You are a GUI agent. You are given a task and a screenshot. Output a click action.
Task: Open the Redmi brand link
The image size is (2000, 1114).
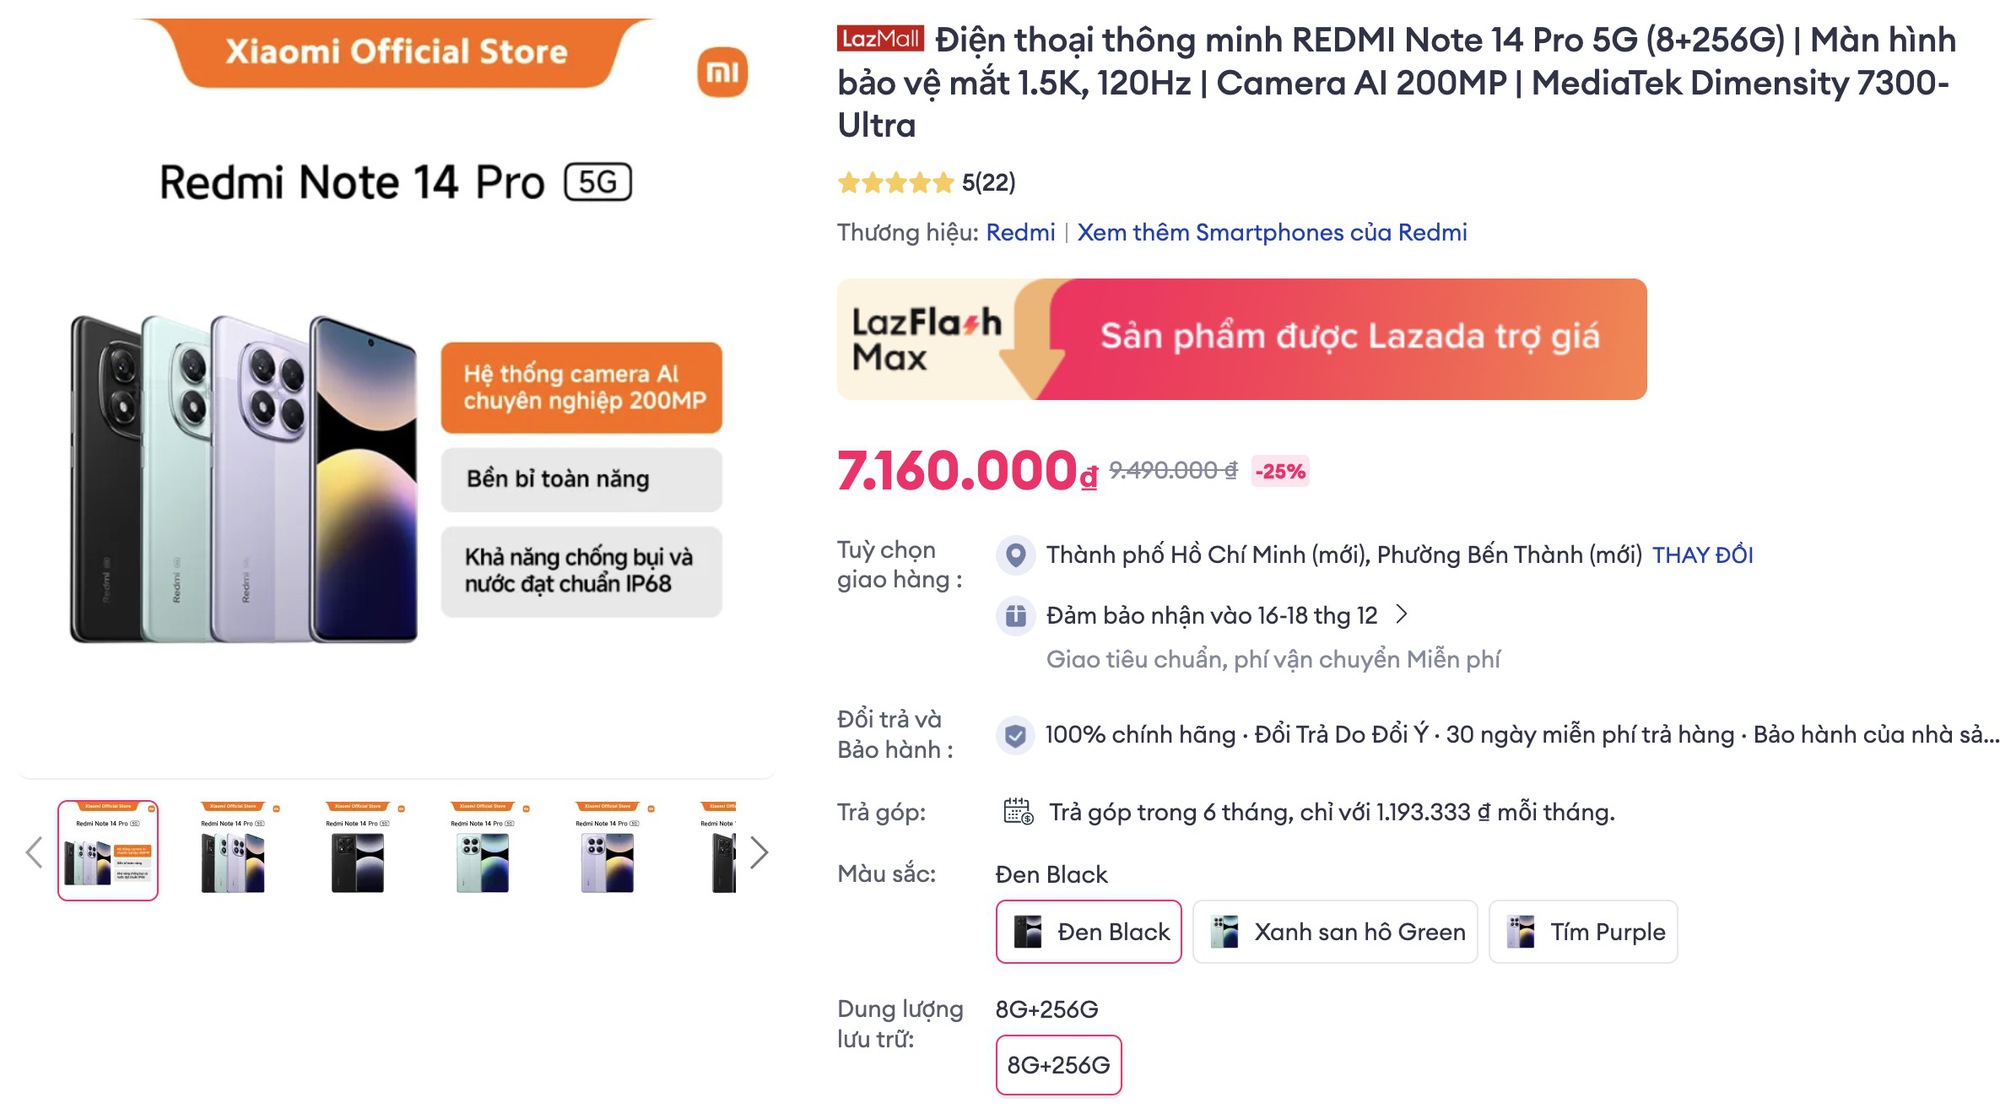pos(1020,233)
